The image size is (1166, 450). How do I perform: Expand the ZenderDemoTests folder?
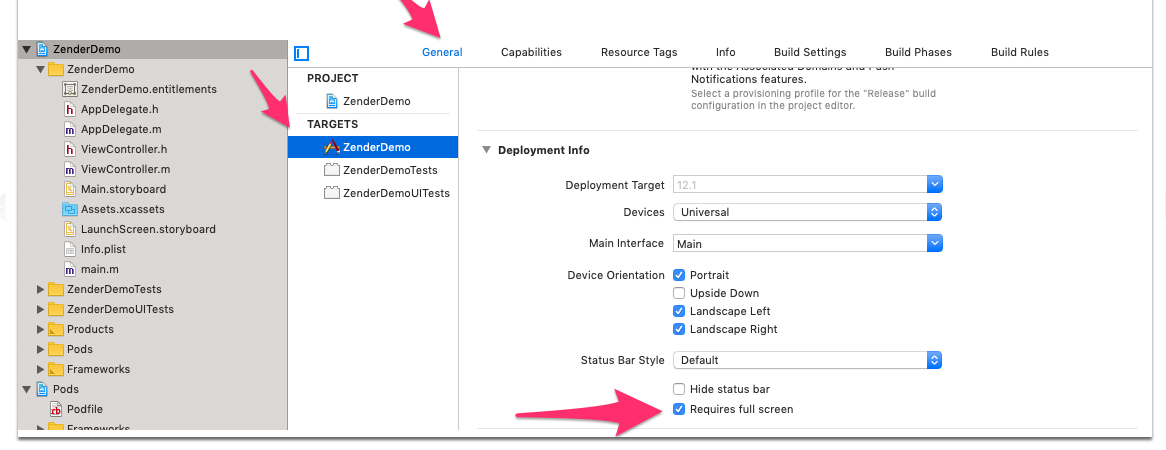click(41, 289)
